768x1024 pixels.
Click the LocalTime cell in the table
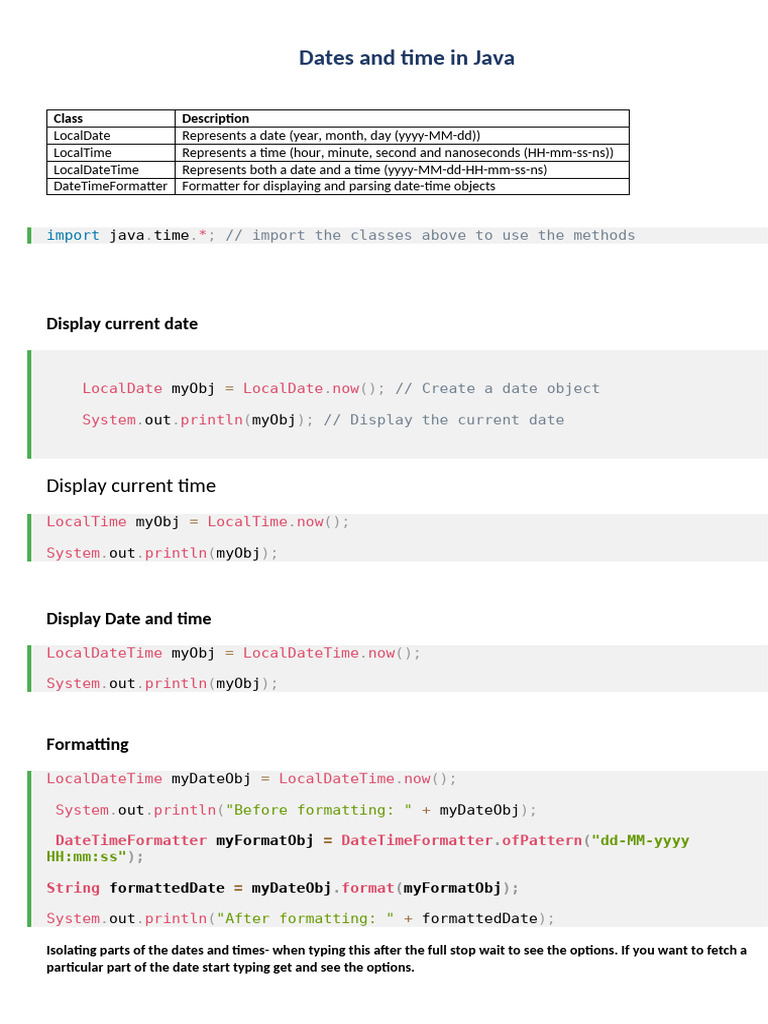(x=83, y=152)
